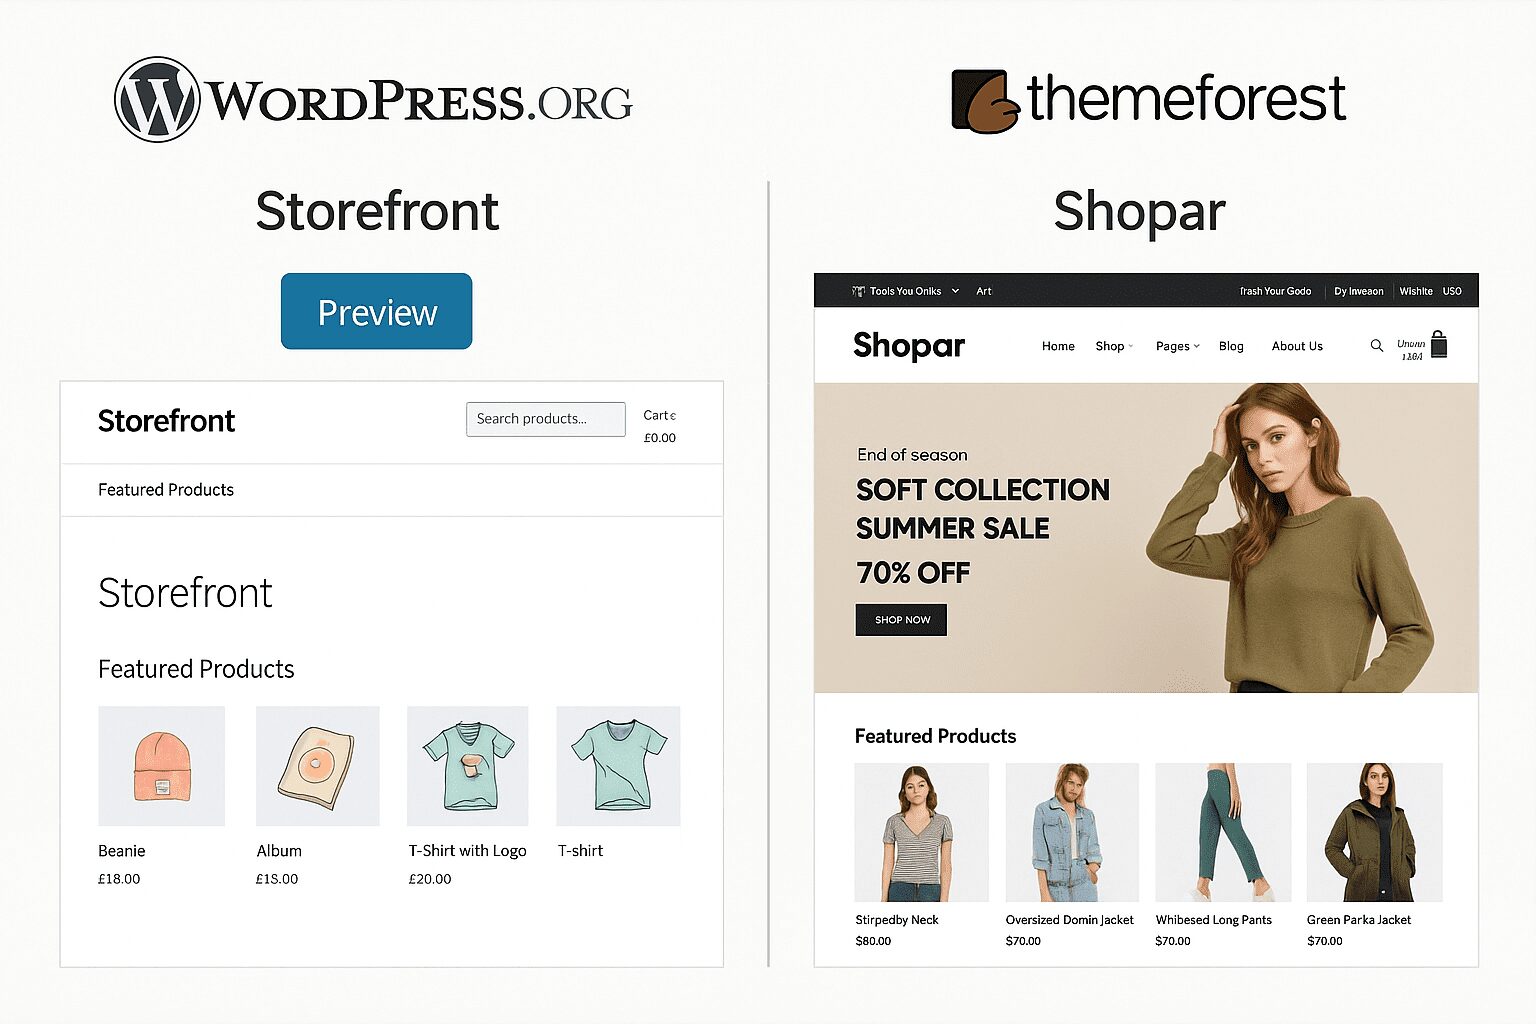Image resolution: width=1536 pixels, height=1024 pixels.
Task: Click the blue Preview button
Action: point(377,312)
